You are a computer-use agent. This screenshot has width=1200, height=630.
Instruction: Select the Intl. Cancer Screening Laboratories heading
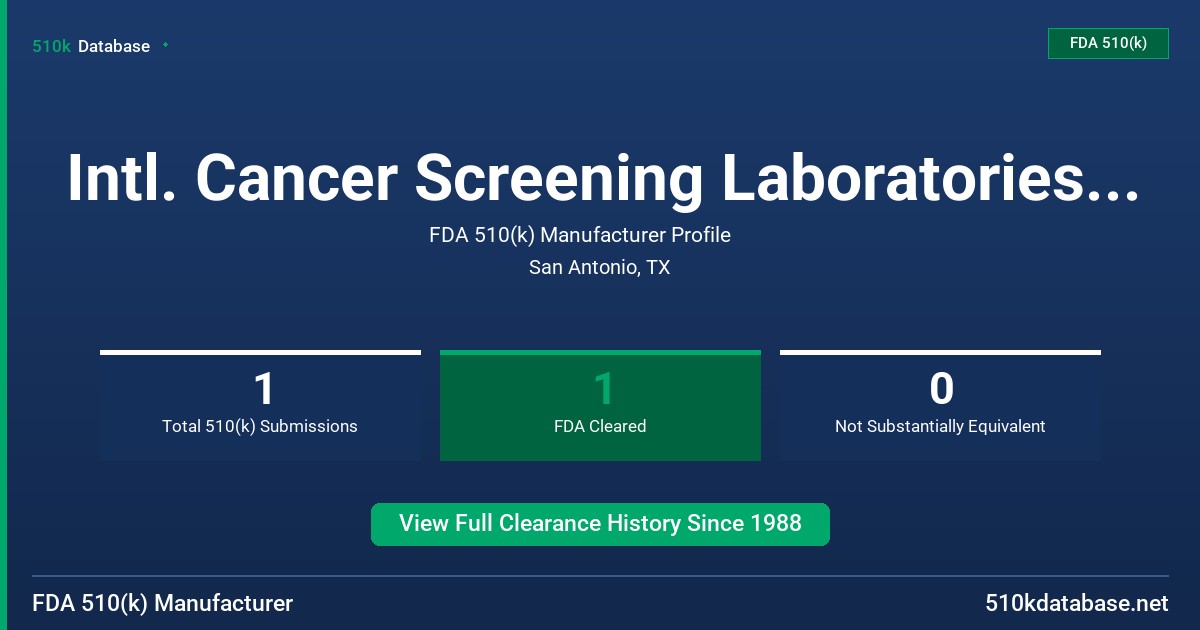point(603,178)
